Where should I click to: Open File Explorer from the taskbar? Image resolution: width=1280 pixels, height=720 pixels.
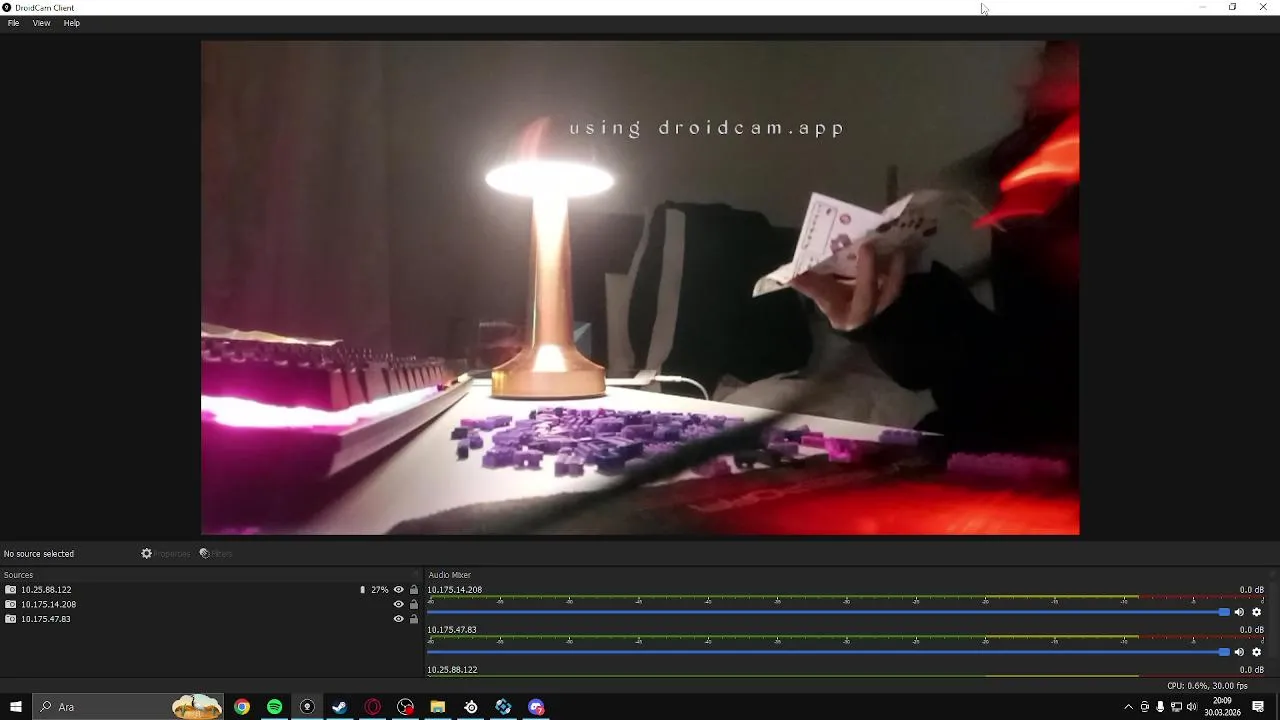(x=438, y=707)
